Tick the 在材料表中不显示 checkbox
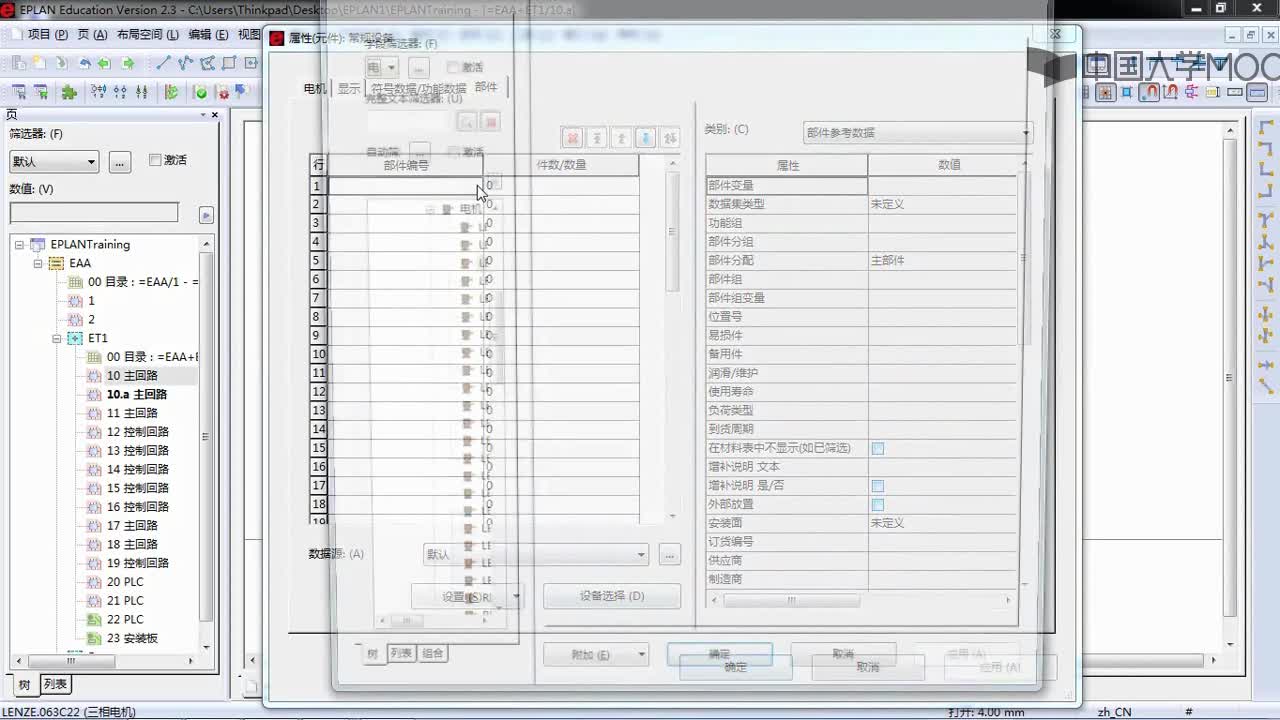The width and height of the screenshot is (1280, 720). click(878, 448)
